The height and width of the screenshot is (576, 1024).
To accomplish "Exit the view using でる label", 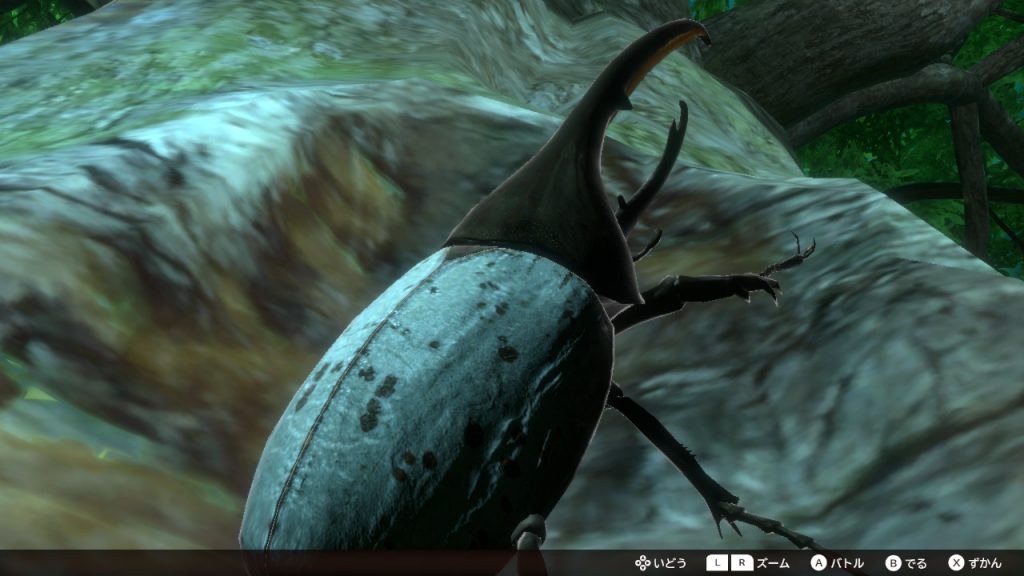I will 916,563.
